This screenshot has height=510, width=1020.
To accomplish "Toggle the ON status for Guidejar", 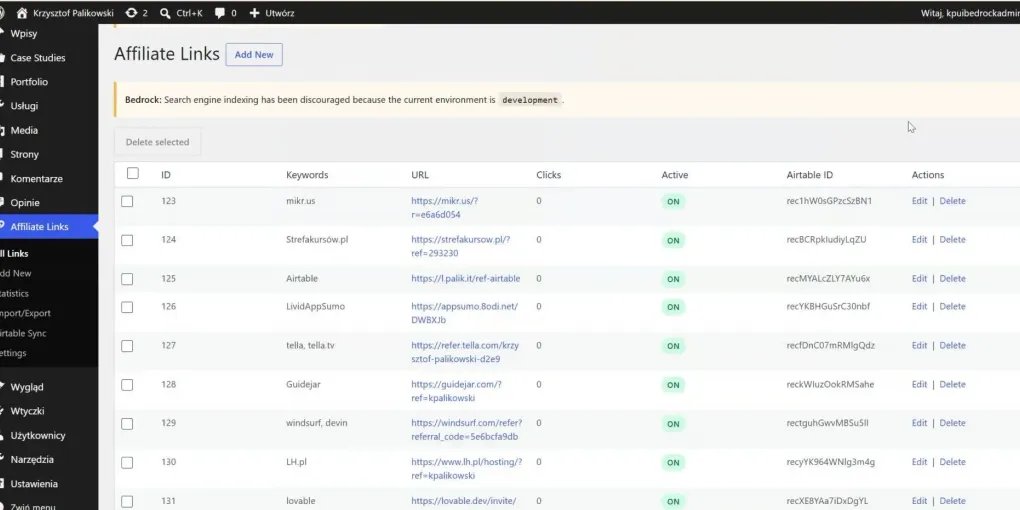I will [673, 385].
